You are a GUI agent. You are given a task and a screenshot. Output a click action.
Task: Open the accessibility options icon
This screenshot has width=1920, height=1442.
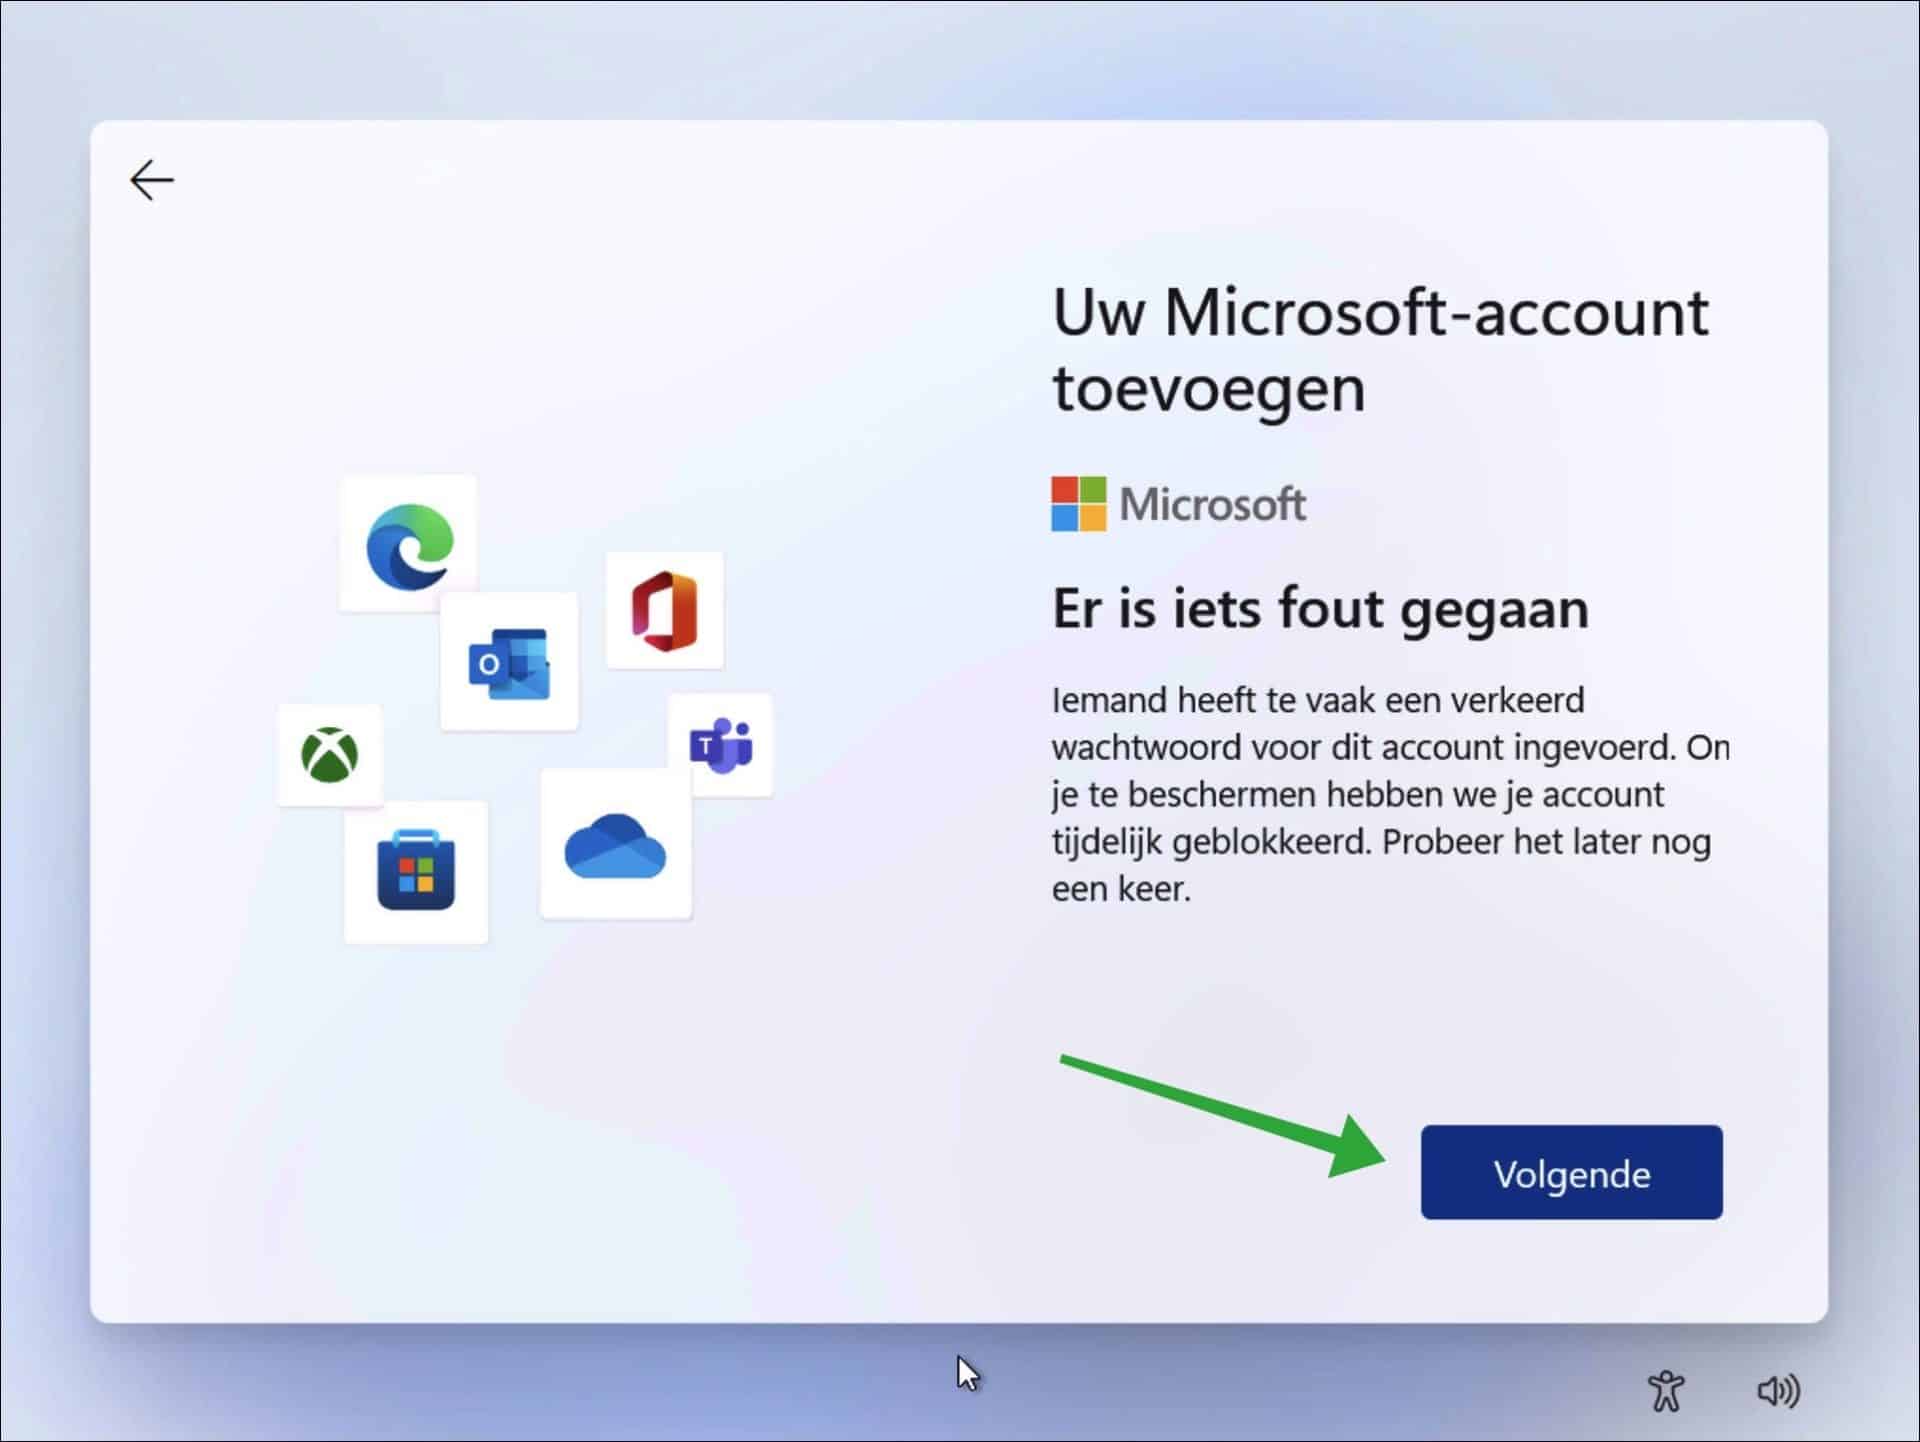pos(1666,1389)
